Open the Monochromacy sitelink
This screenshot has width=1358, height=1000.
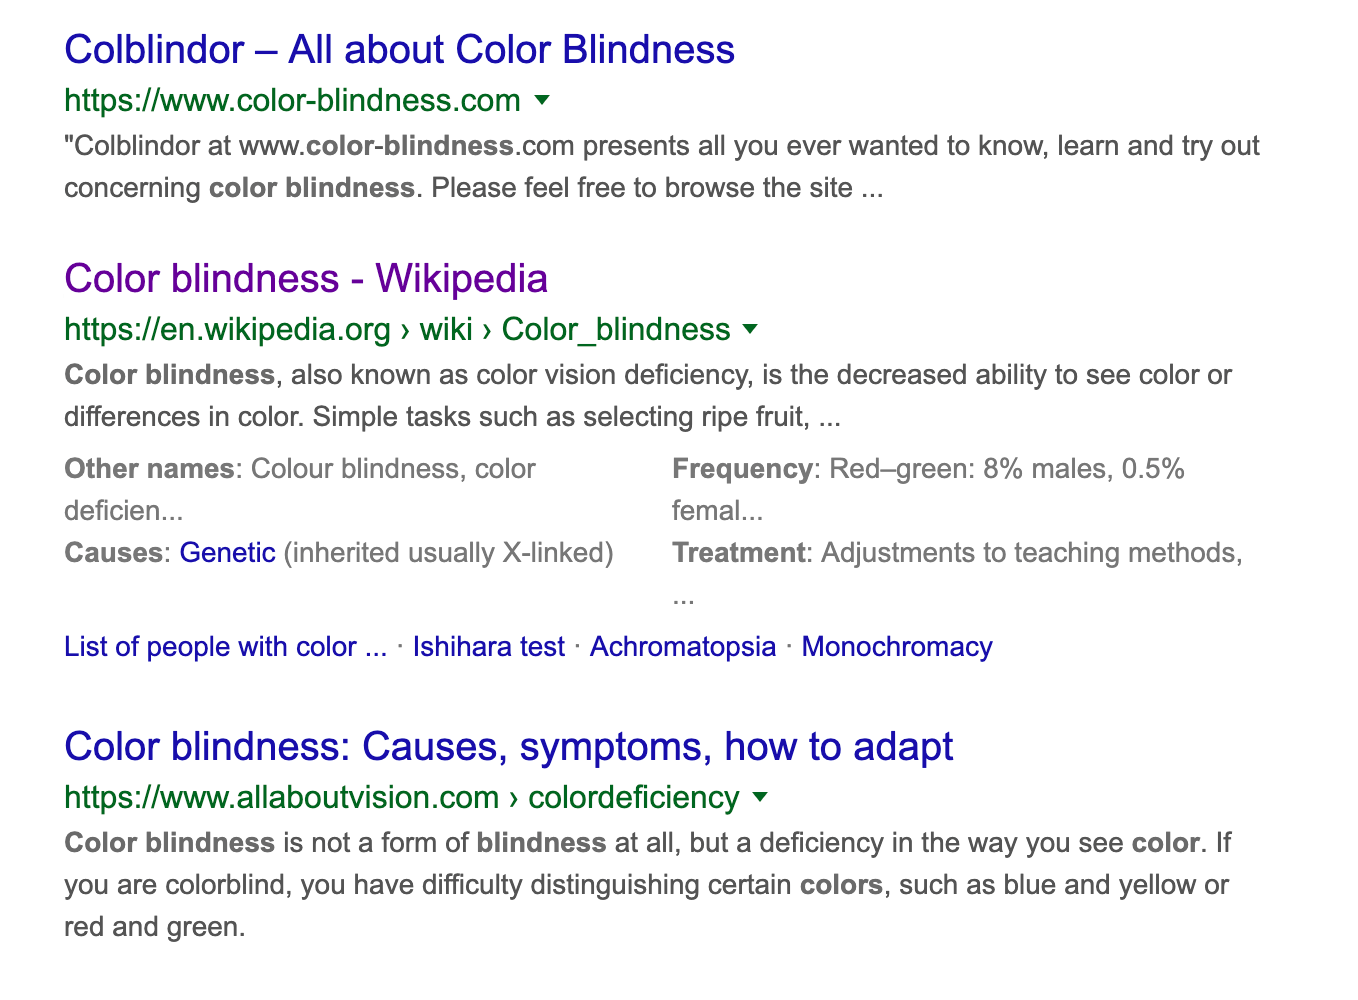[897, 646]
